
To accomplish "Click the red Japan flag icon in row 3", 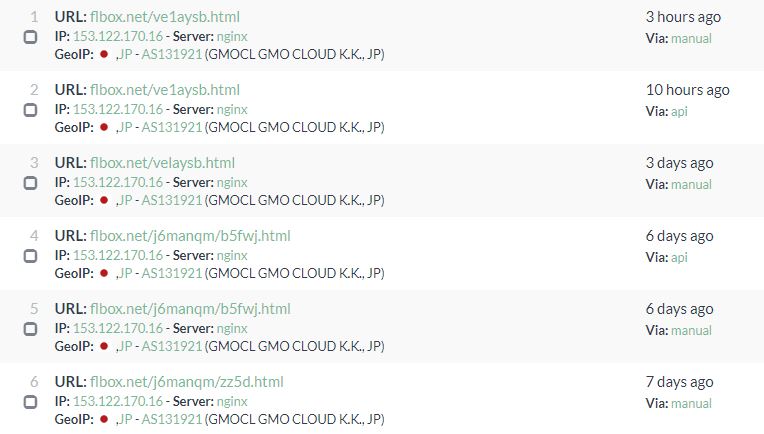I will (x=104, y=200).
